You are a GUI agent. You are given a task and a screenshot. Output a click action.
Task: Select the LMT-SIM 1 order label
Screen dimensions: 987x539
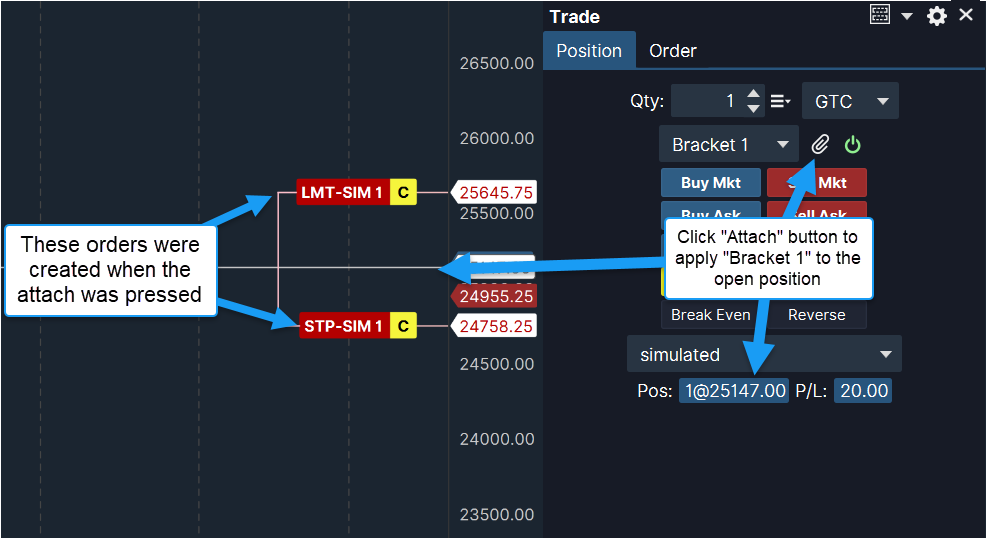tap(343, 192)
